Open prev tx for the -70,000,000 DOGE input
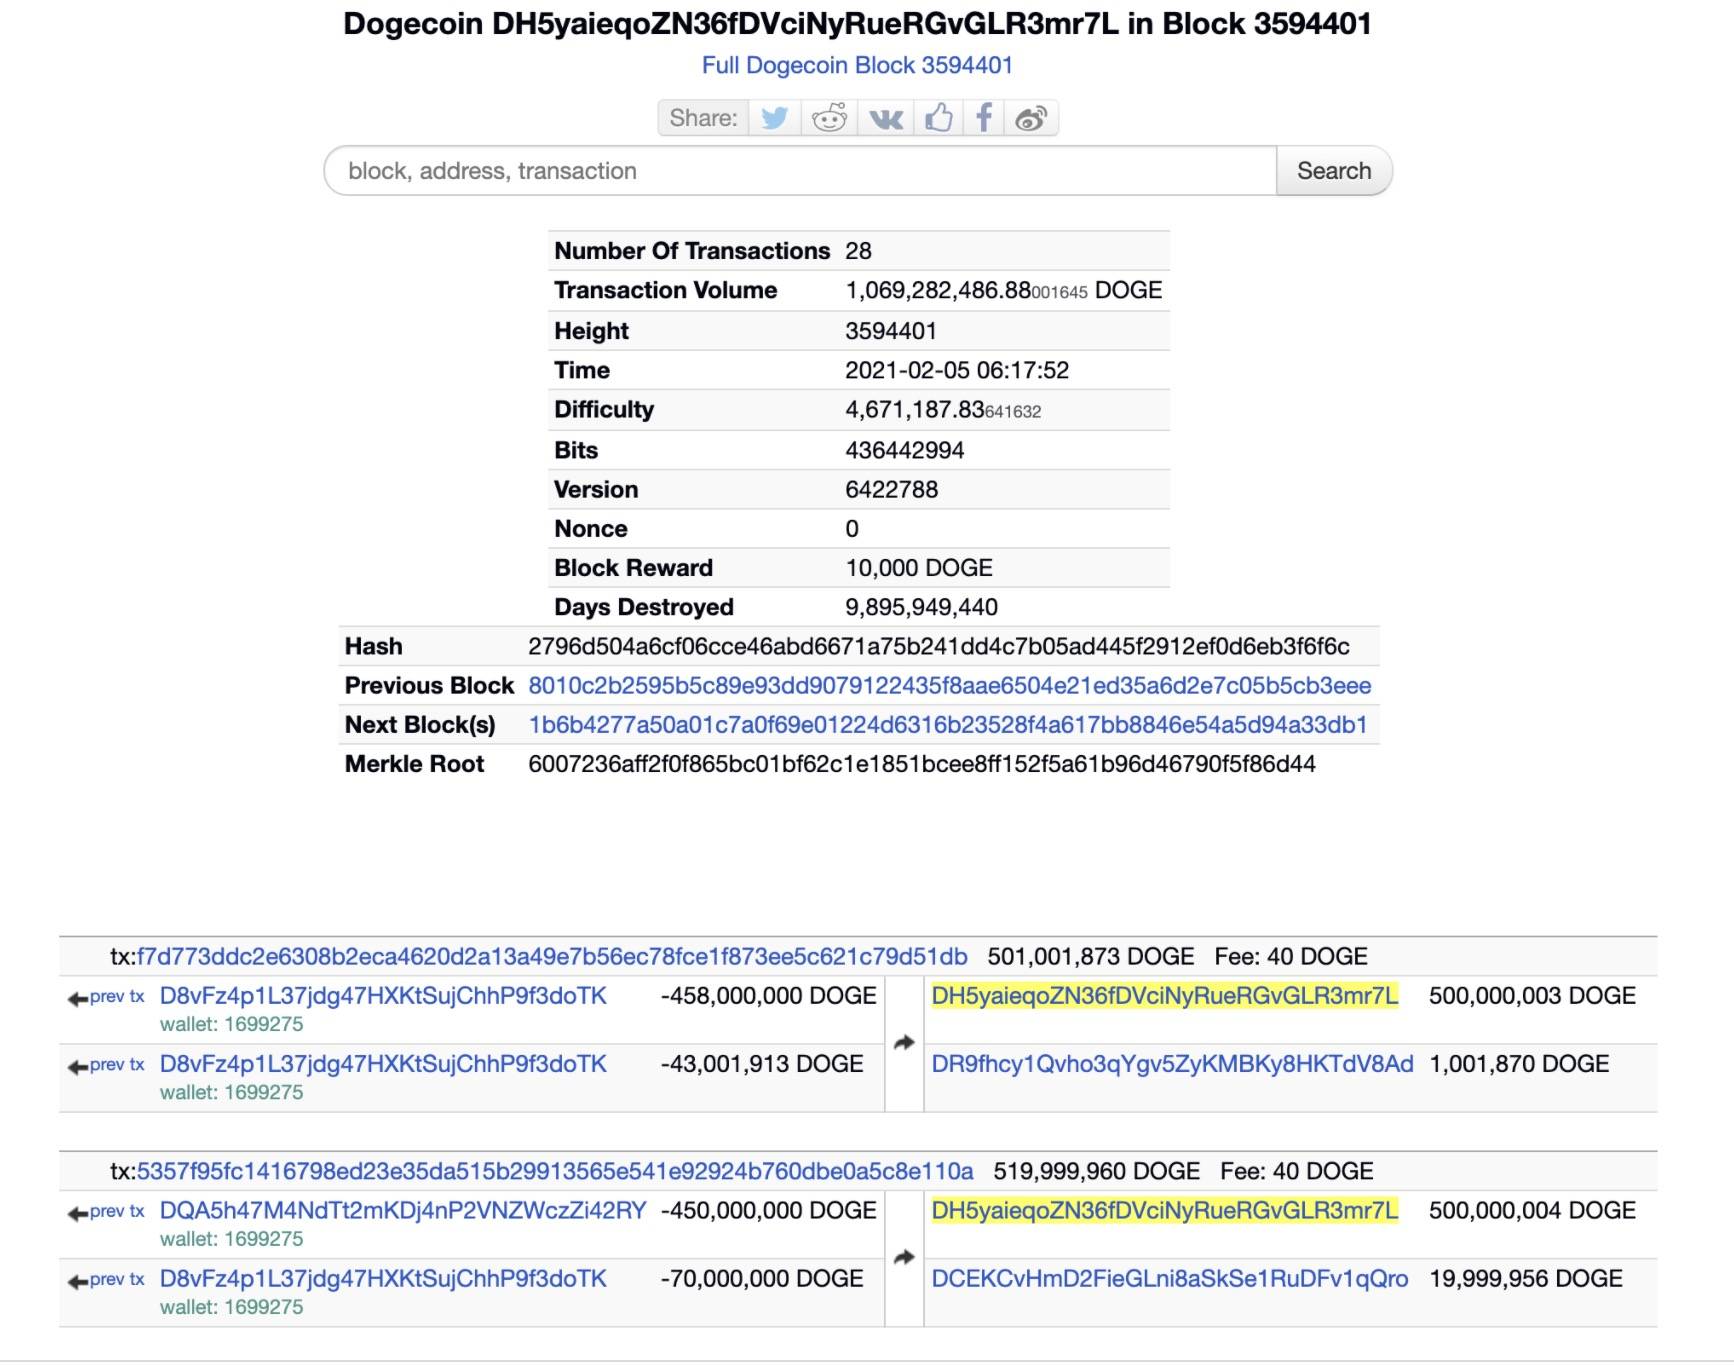This screenshot has height=1366, width=1734. (x=115, y=1280)
